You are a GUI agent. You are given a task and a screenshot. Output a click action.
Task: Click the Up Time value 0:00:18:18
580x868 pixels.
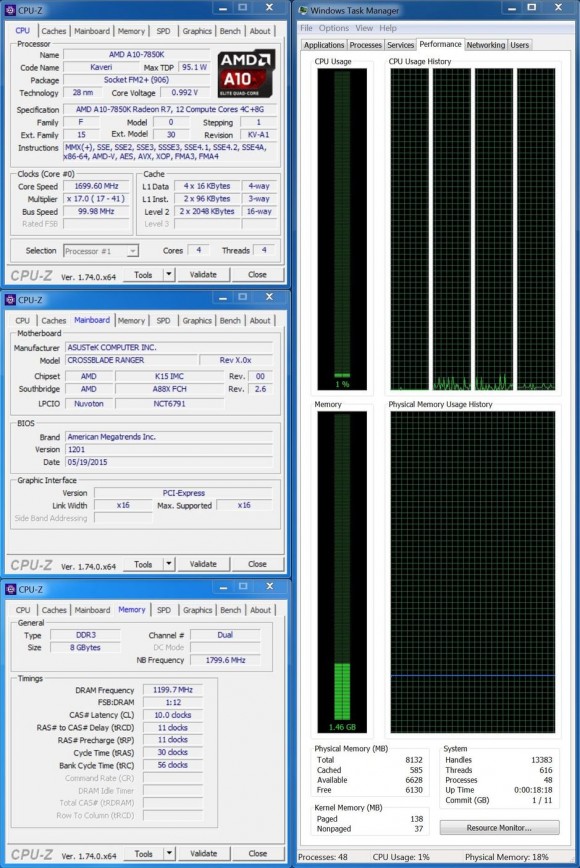533,790
